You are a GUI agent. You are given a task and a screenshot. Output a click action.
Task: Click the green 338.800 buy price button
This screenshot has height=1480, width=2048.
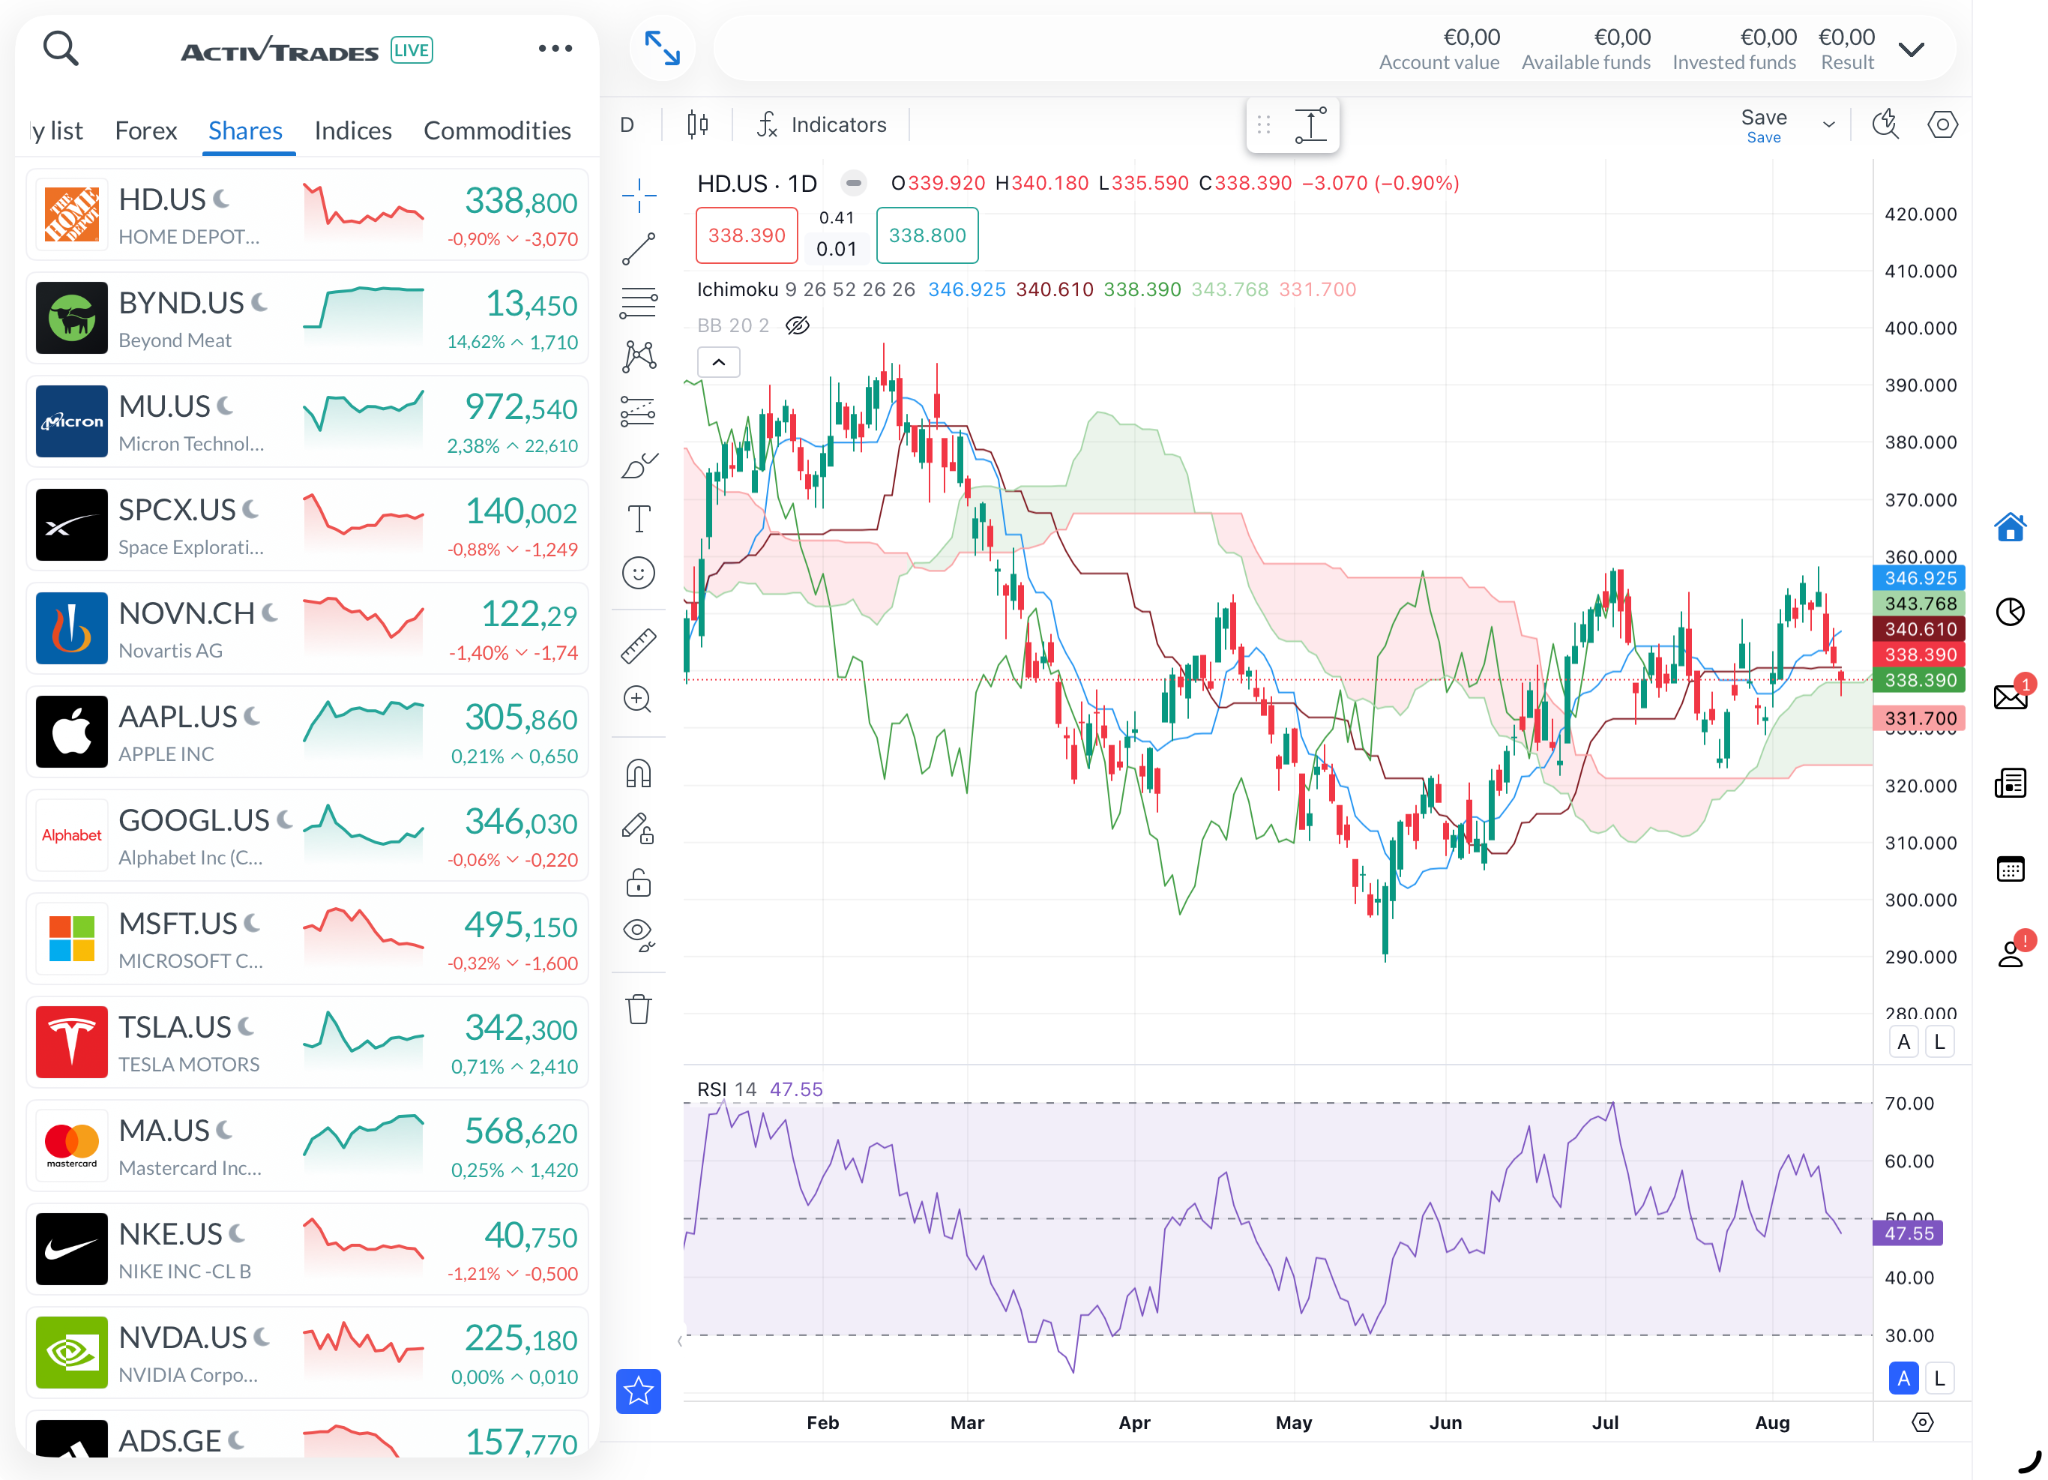[927, 236]
